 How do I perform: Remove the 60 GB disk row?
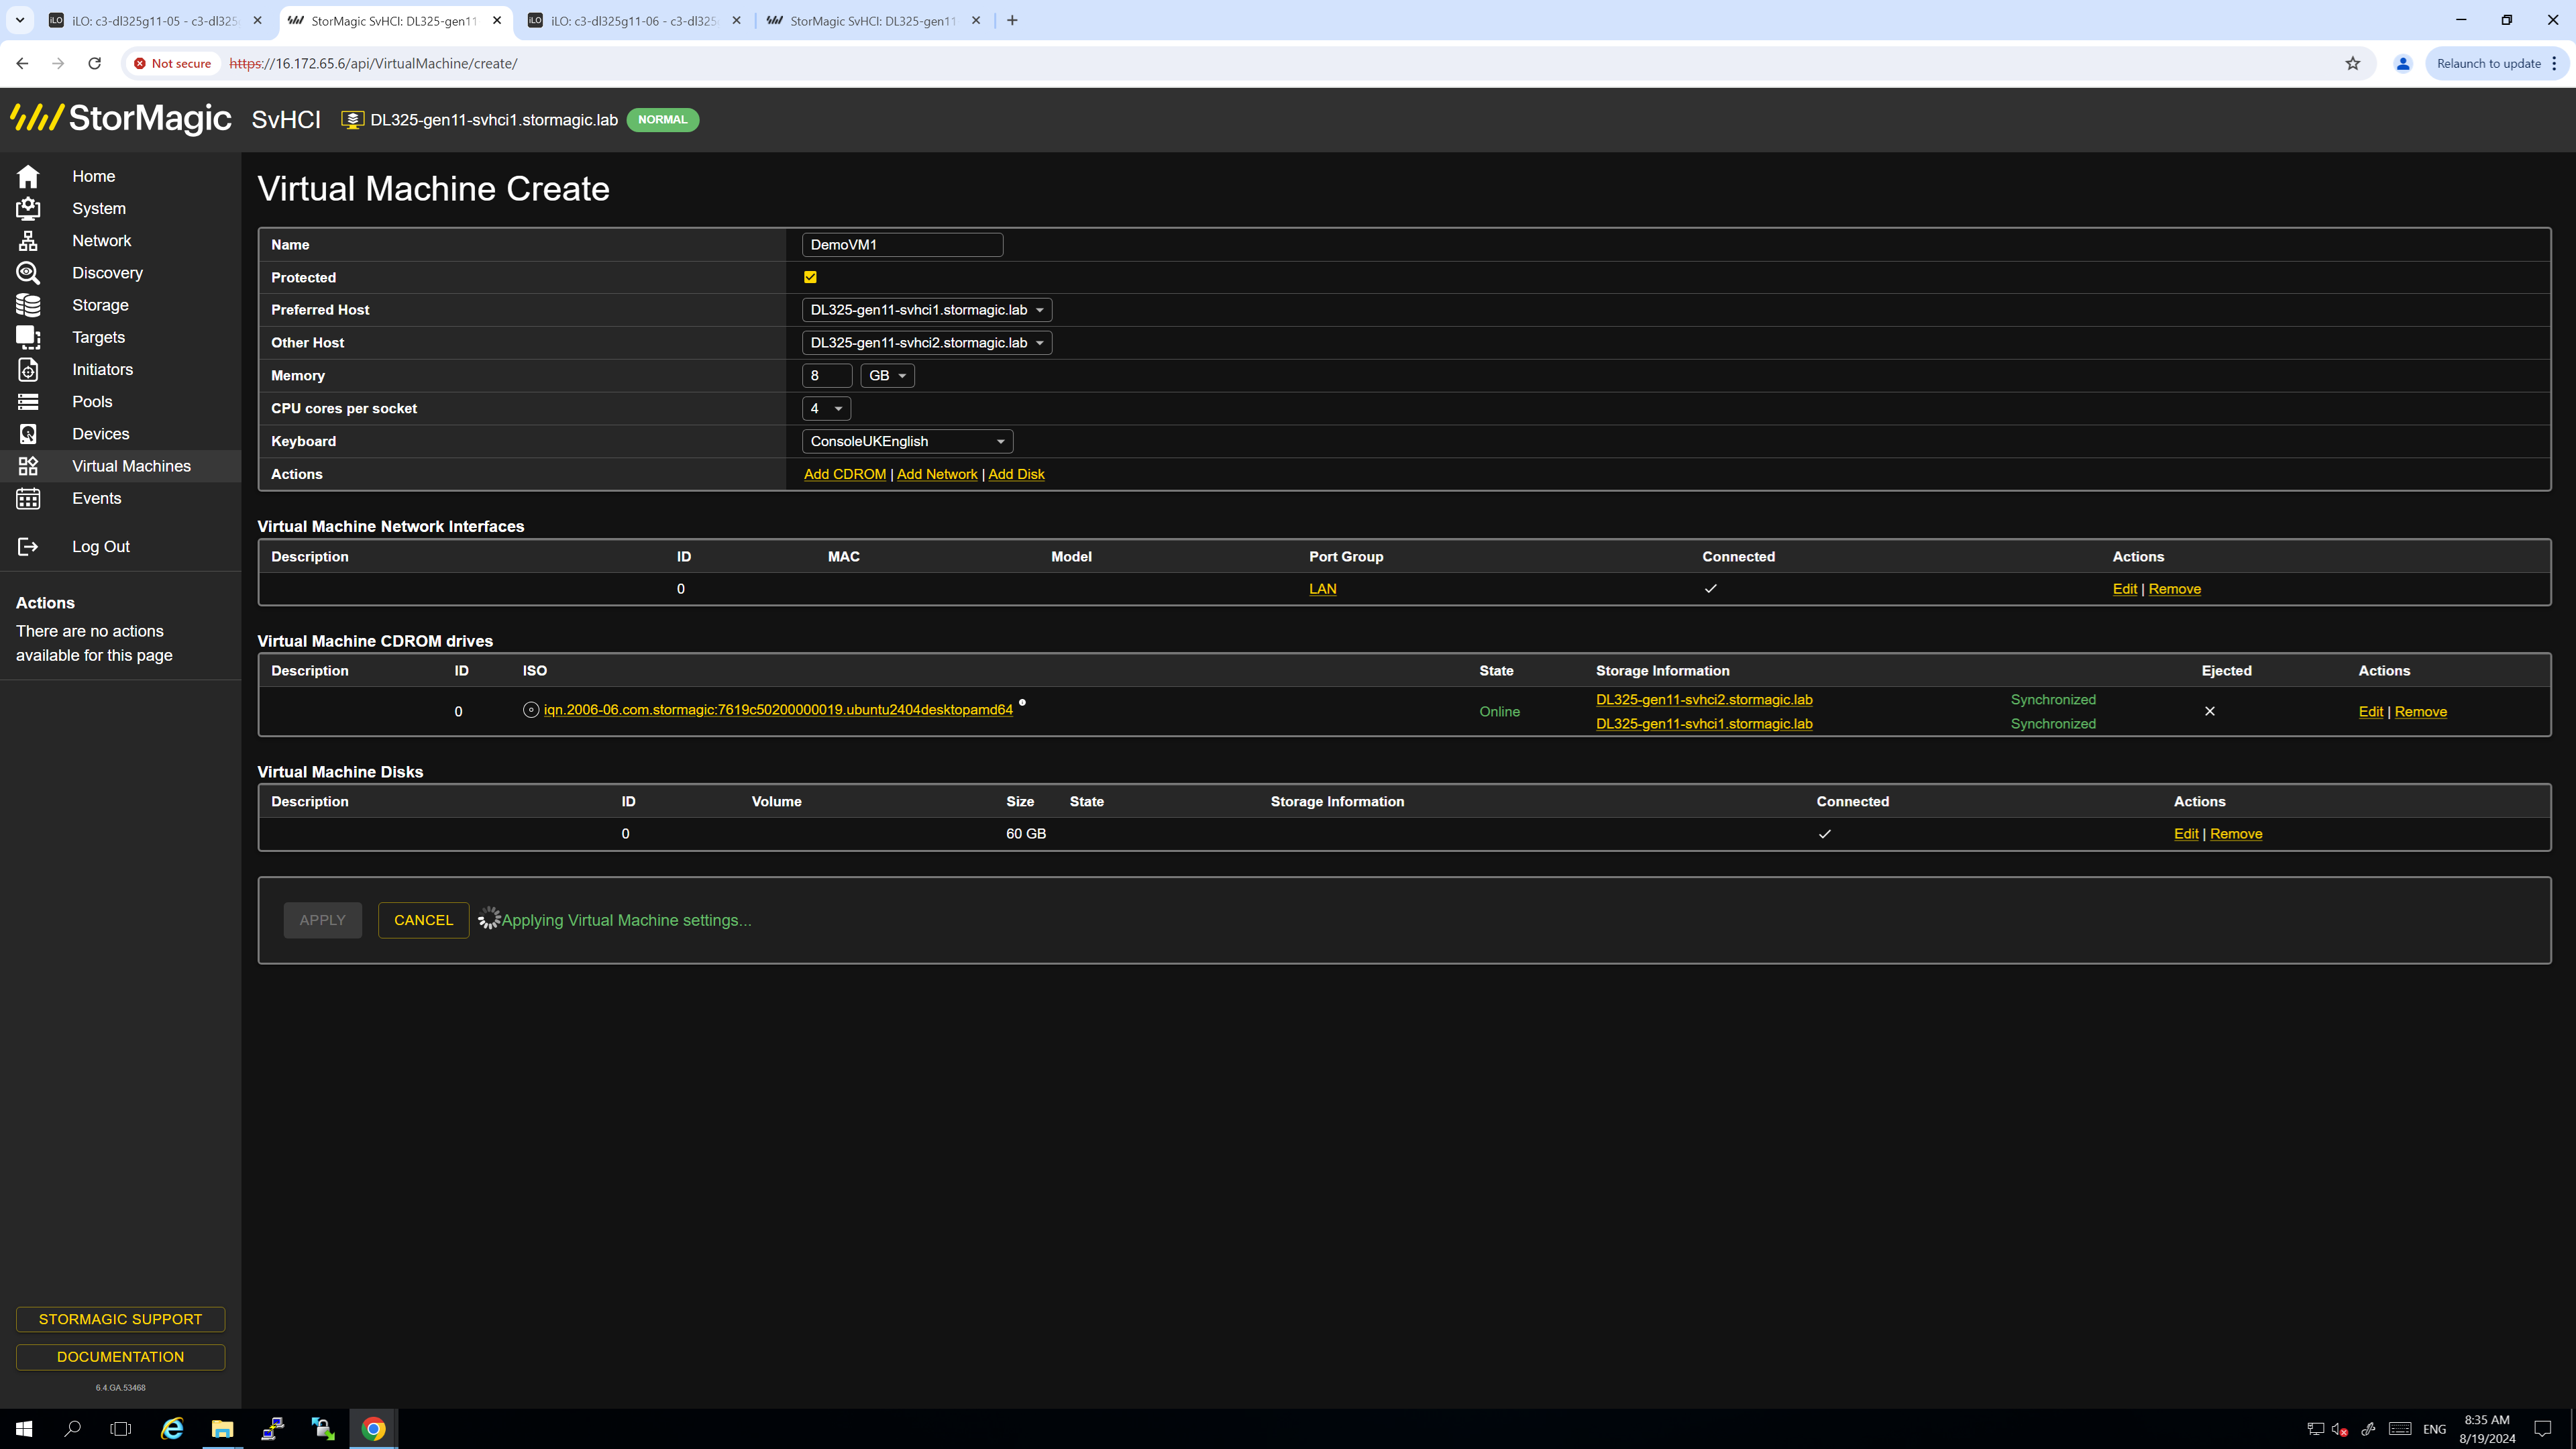pyautogui.click(x=2236, y=834)
